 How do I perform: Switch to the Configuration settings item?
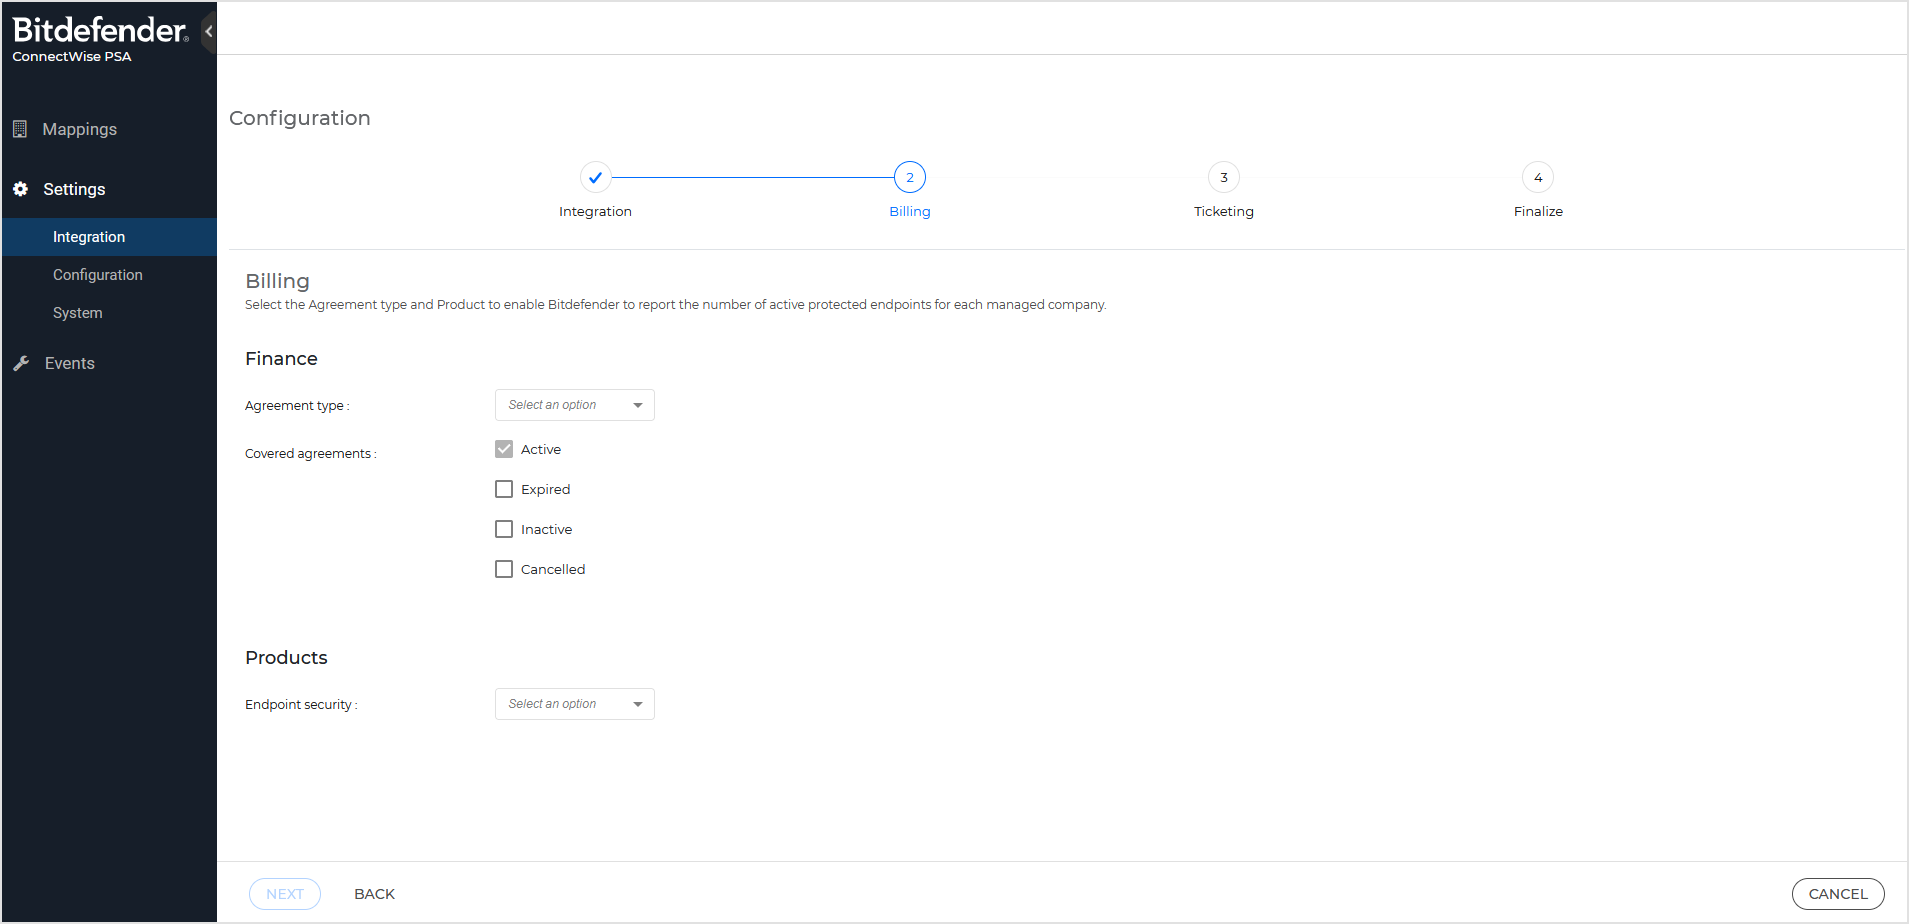(97, 274)
